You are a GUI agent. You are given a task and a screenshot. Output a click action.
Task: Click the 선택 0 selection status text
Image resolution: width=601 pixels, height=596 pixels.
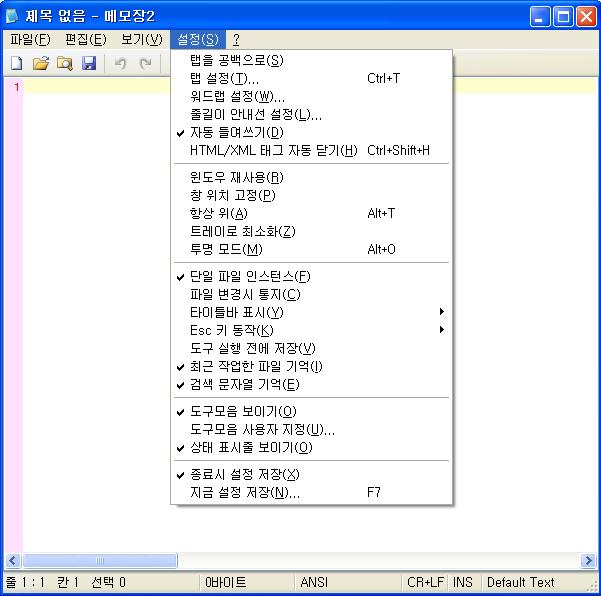pyautogui.click(x=109, y=583)
